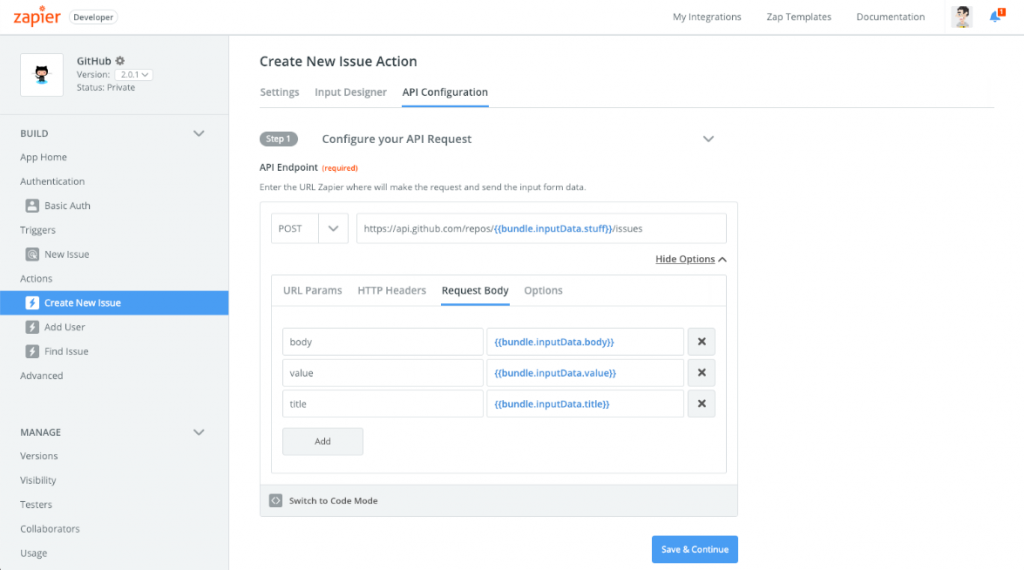Go to App Home
Screen dimensions: 1024x570
coord(43,157)
